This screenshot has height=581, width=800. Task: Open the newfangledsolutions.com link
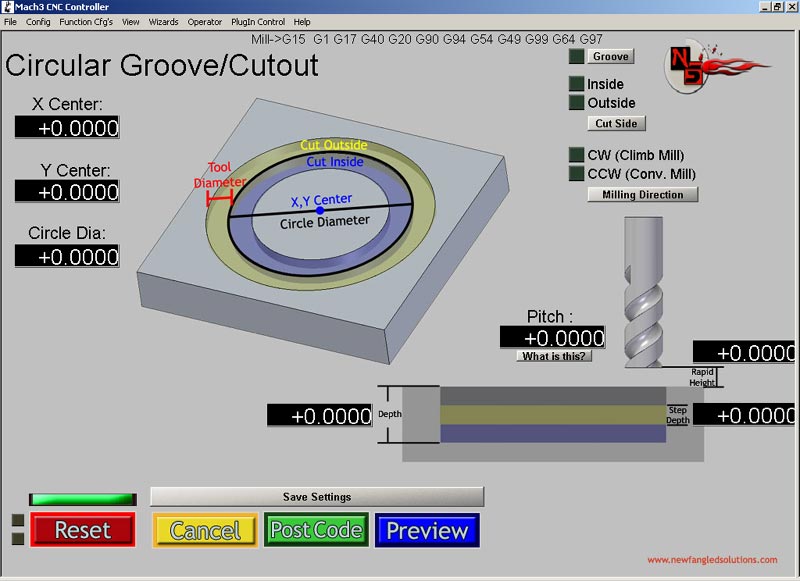[712, 560]
